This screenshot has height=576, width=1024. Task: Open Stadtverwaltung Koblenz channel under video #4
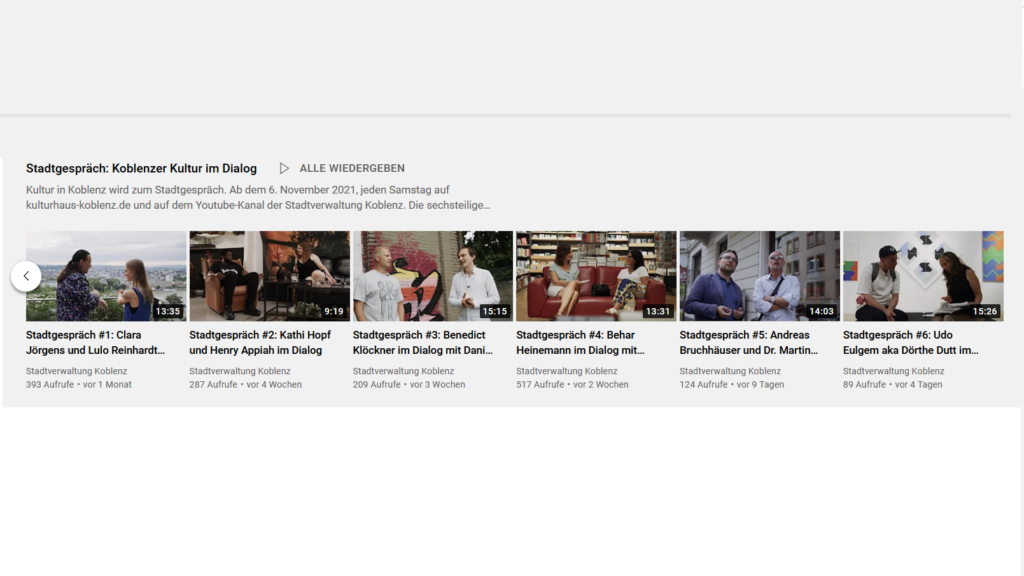click(566, 371)
